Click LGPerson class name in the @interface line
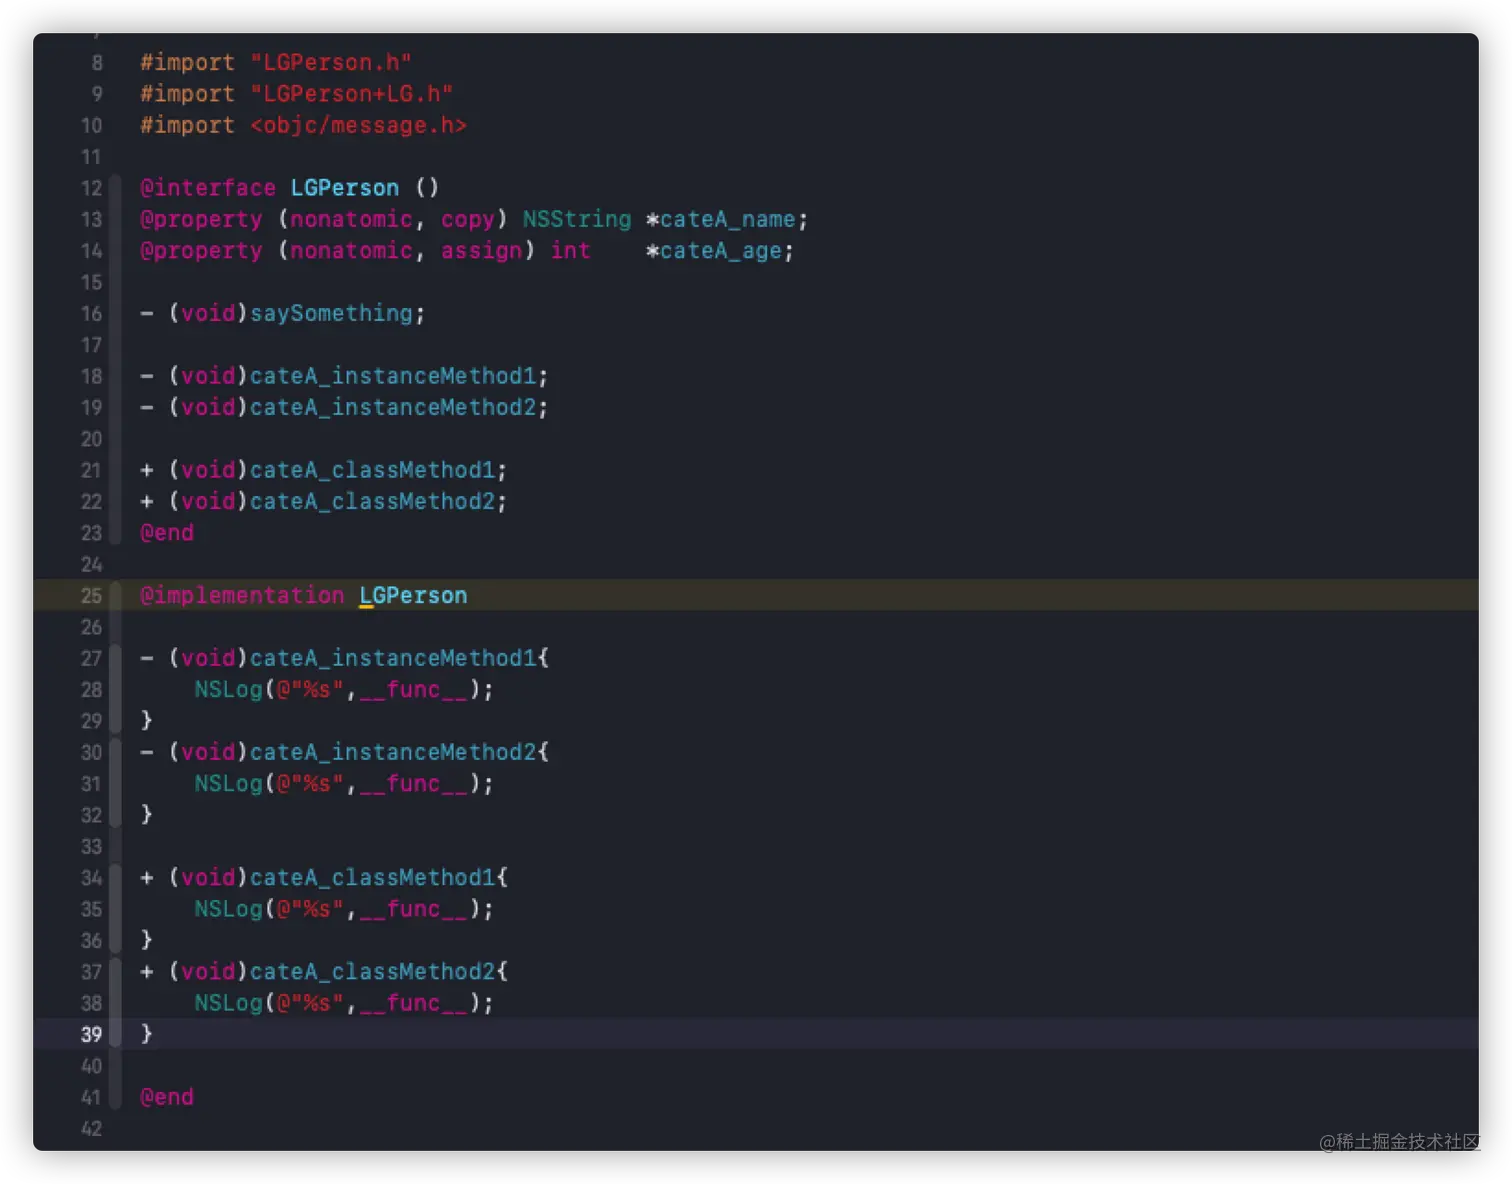Viewport: 1512px width, 1184px height. [x=345, y=188]
